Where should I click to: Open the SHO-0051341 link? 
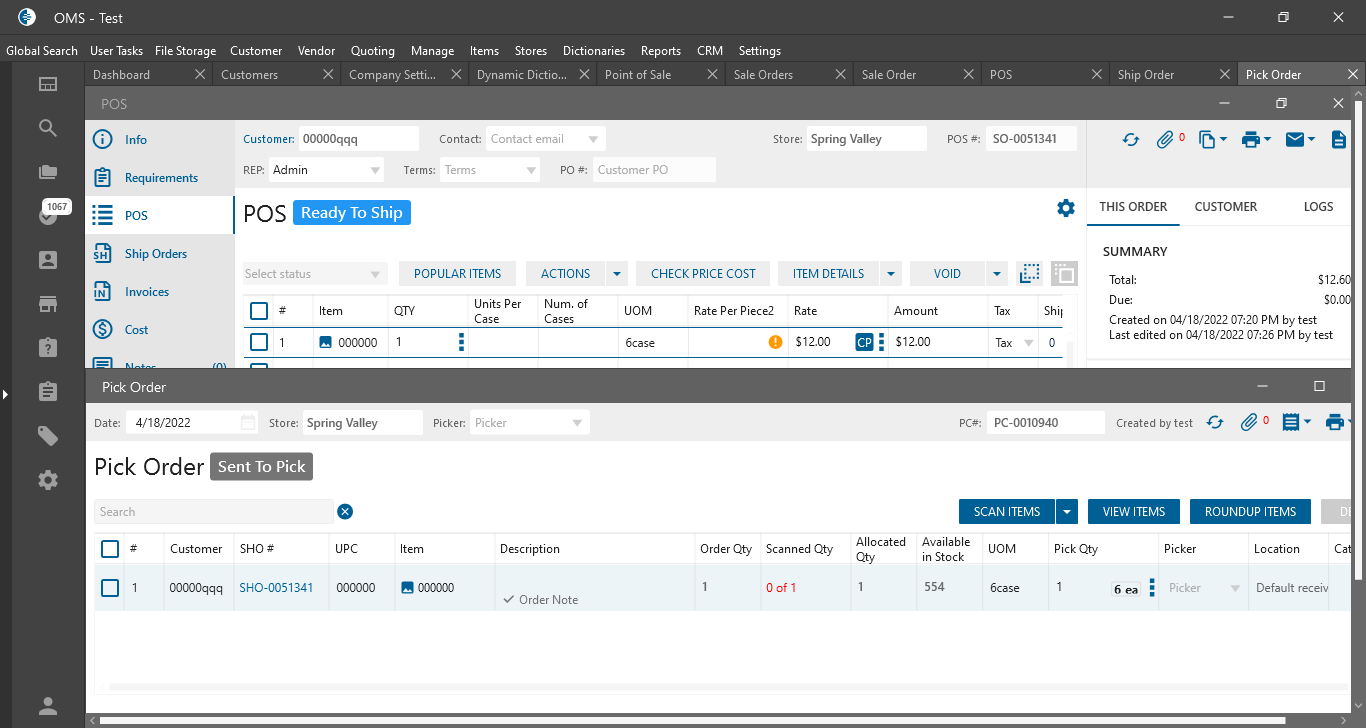pyautogui.click(x=276, y=588)
